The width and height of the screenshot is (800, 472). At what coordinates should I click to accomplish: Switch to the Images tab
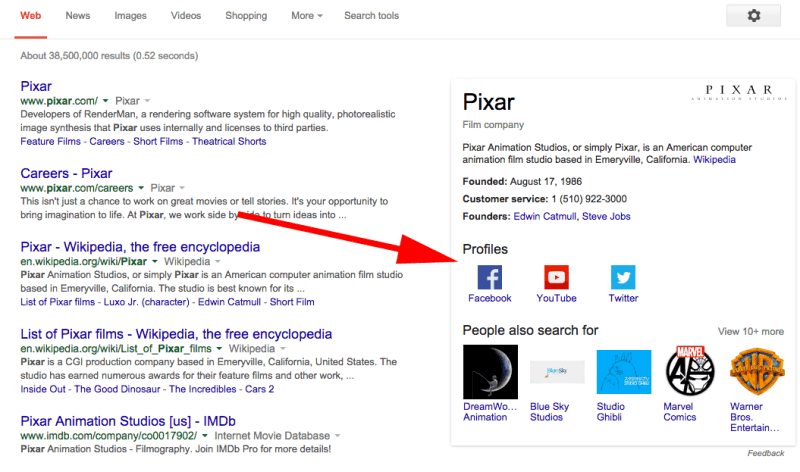coord(130,16)
